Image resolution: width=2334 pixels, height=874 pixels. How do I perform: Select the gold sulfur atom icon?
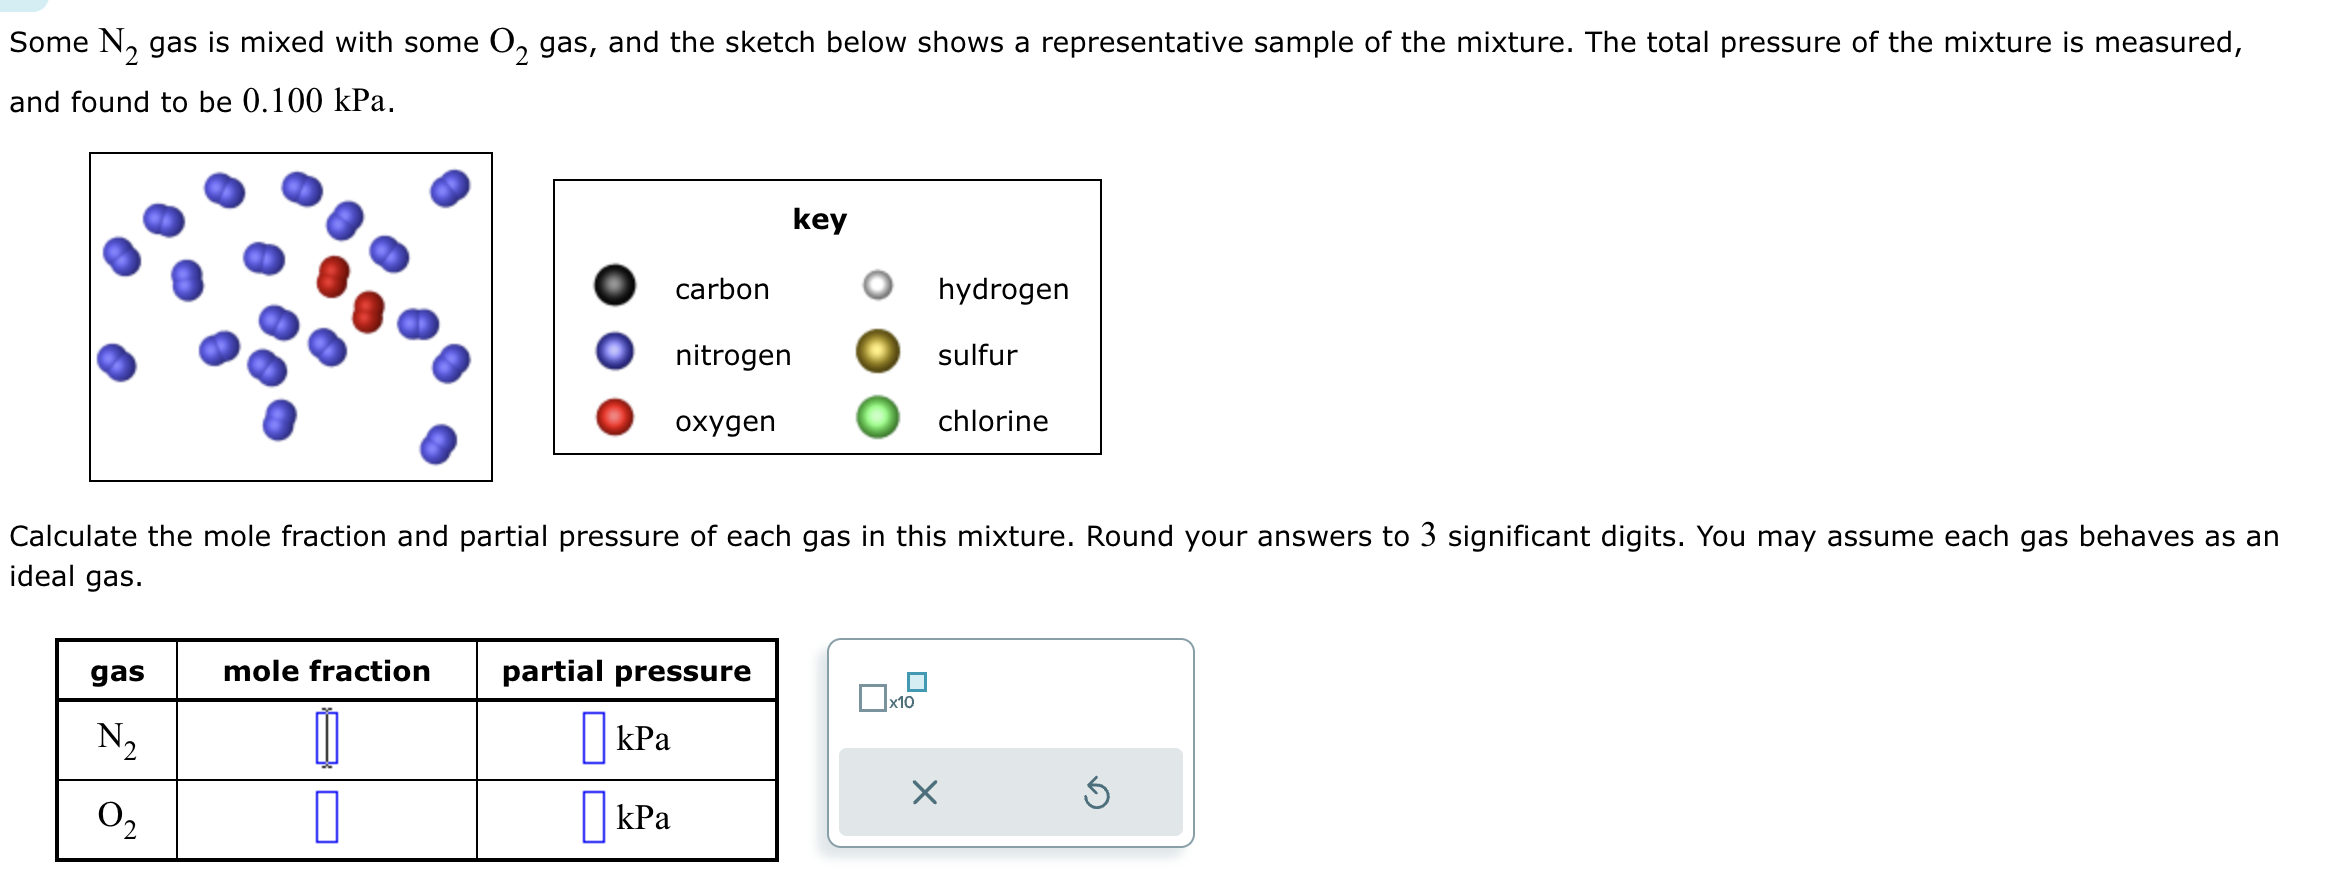click(876, 353)
